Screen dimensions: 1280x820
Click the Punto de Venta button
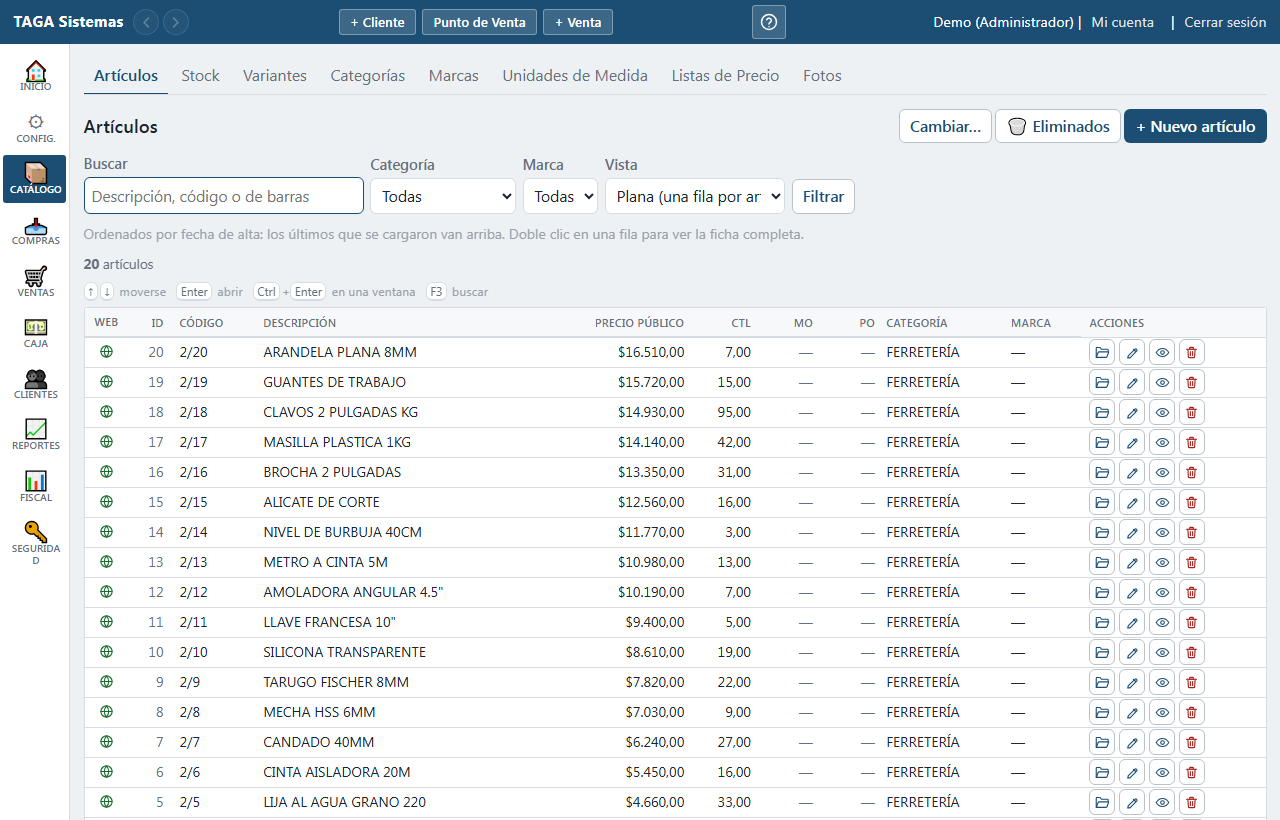tap(479, 22)
